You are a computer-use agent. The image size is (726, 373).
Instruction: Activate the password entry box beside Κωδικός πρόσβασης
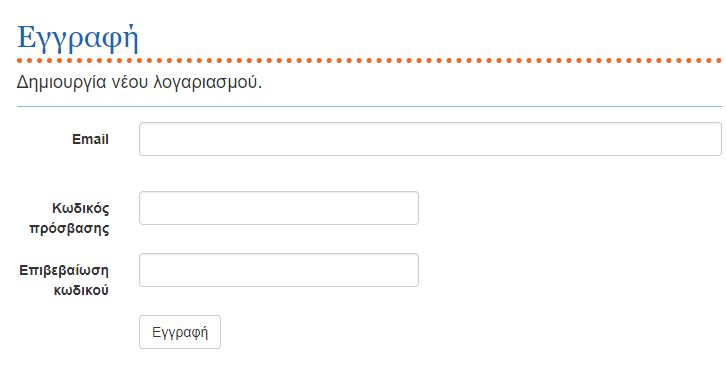click(279, 208)
